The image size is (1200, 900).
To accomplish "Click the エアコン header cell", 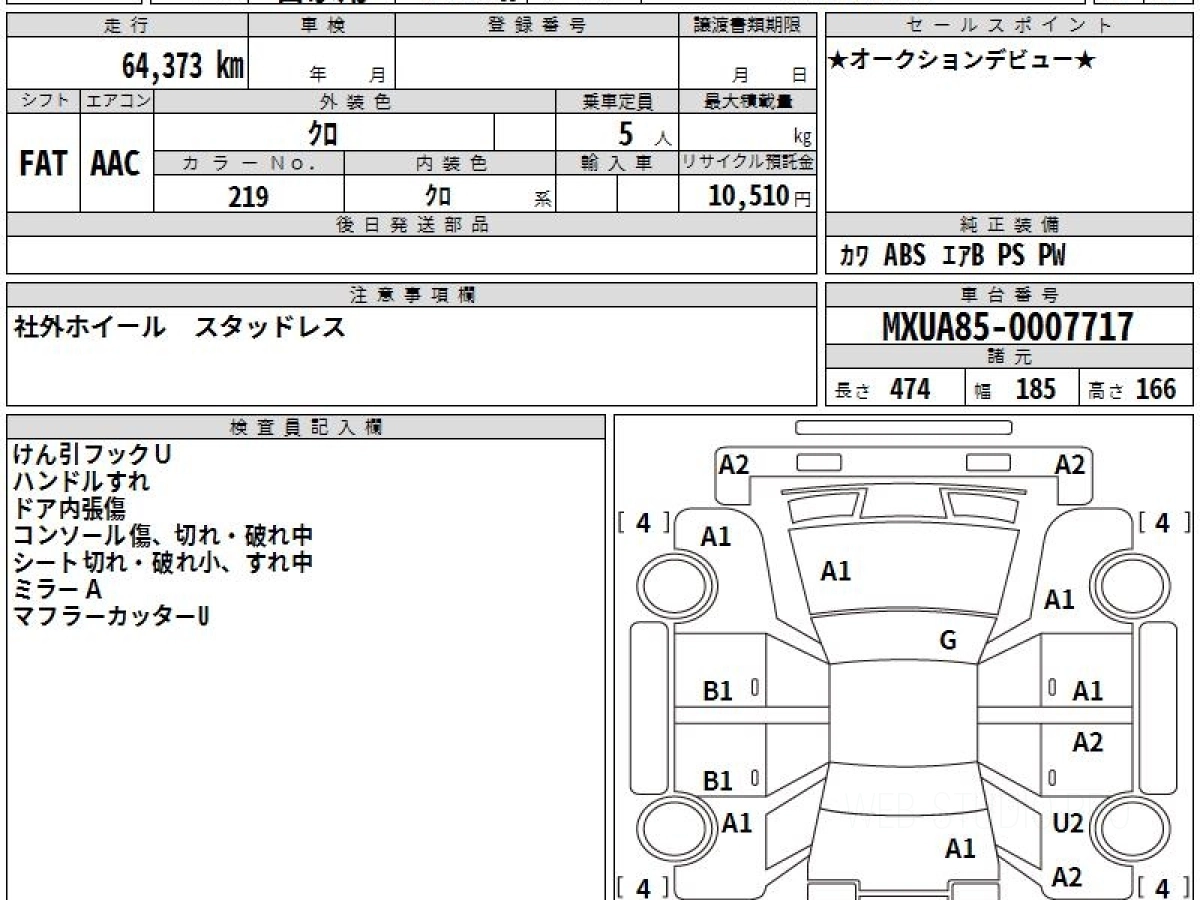I will click(x=117, y=101).
